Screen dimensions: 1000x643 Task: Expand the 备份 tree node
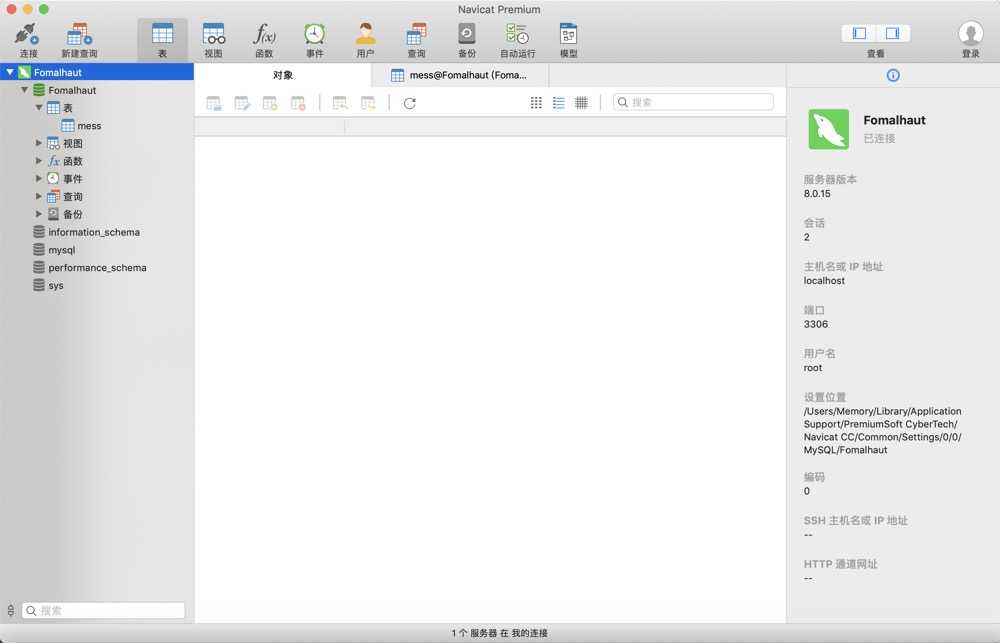pos(39,214)
